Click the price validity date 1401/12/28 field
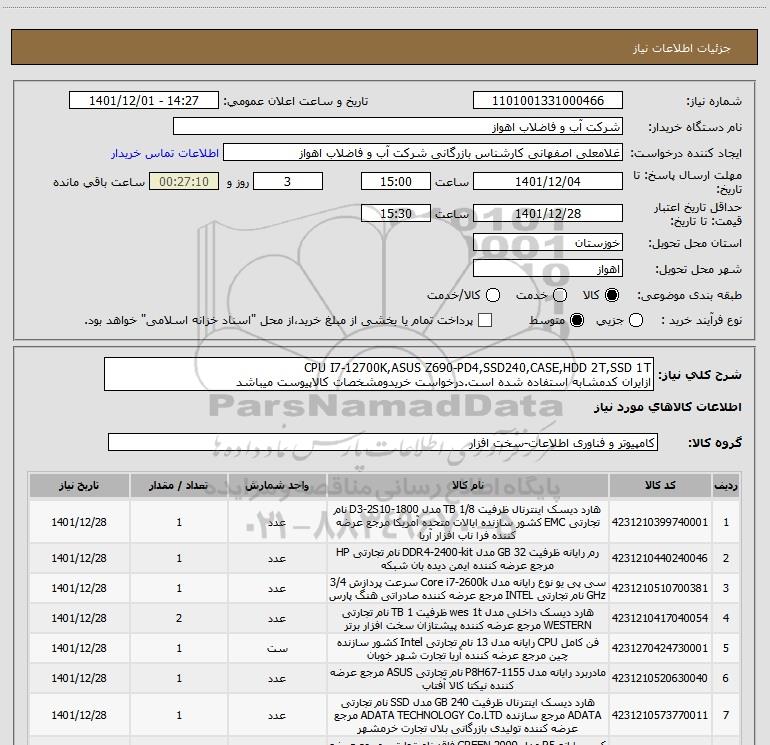This screenshot has height=745, width=770. [x=548, y=214]
